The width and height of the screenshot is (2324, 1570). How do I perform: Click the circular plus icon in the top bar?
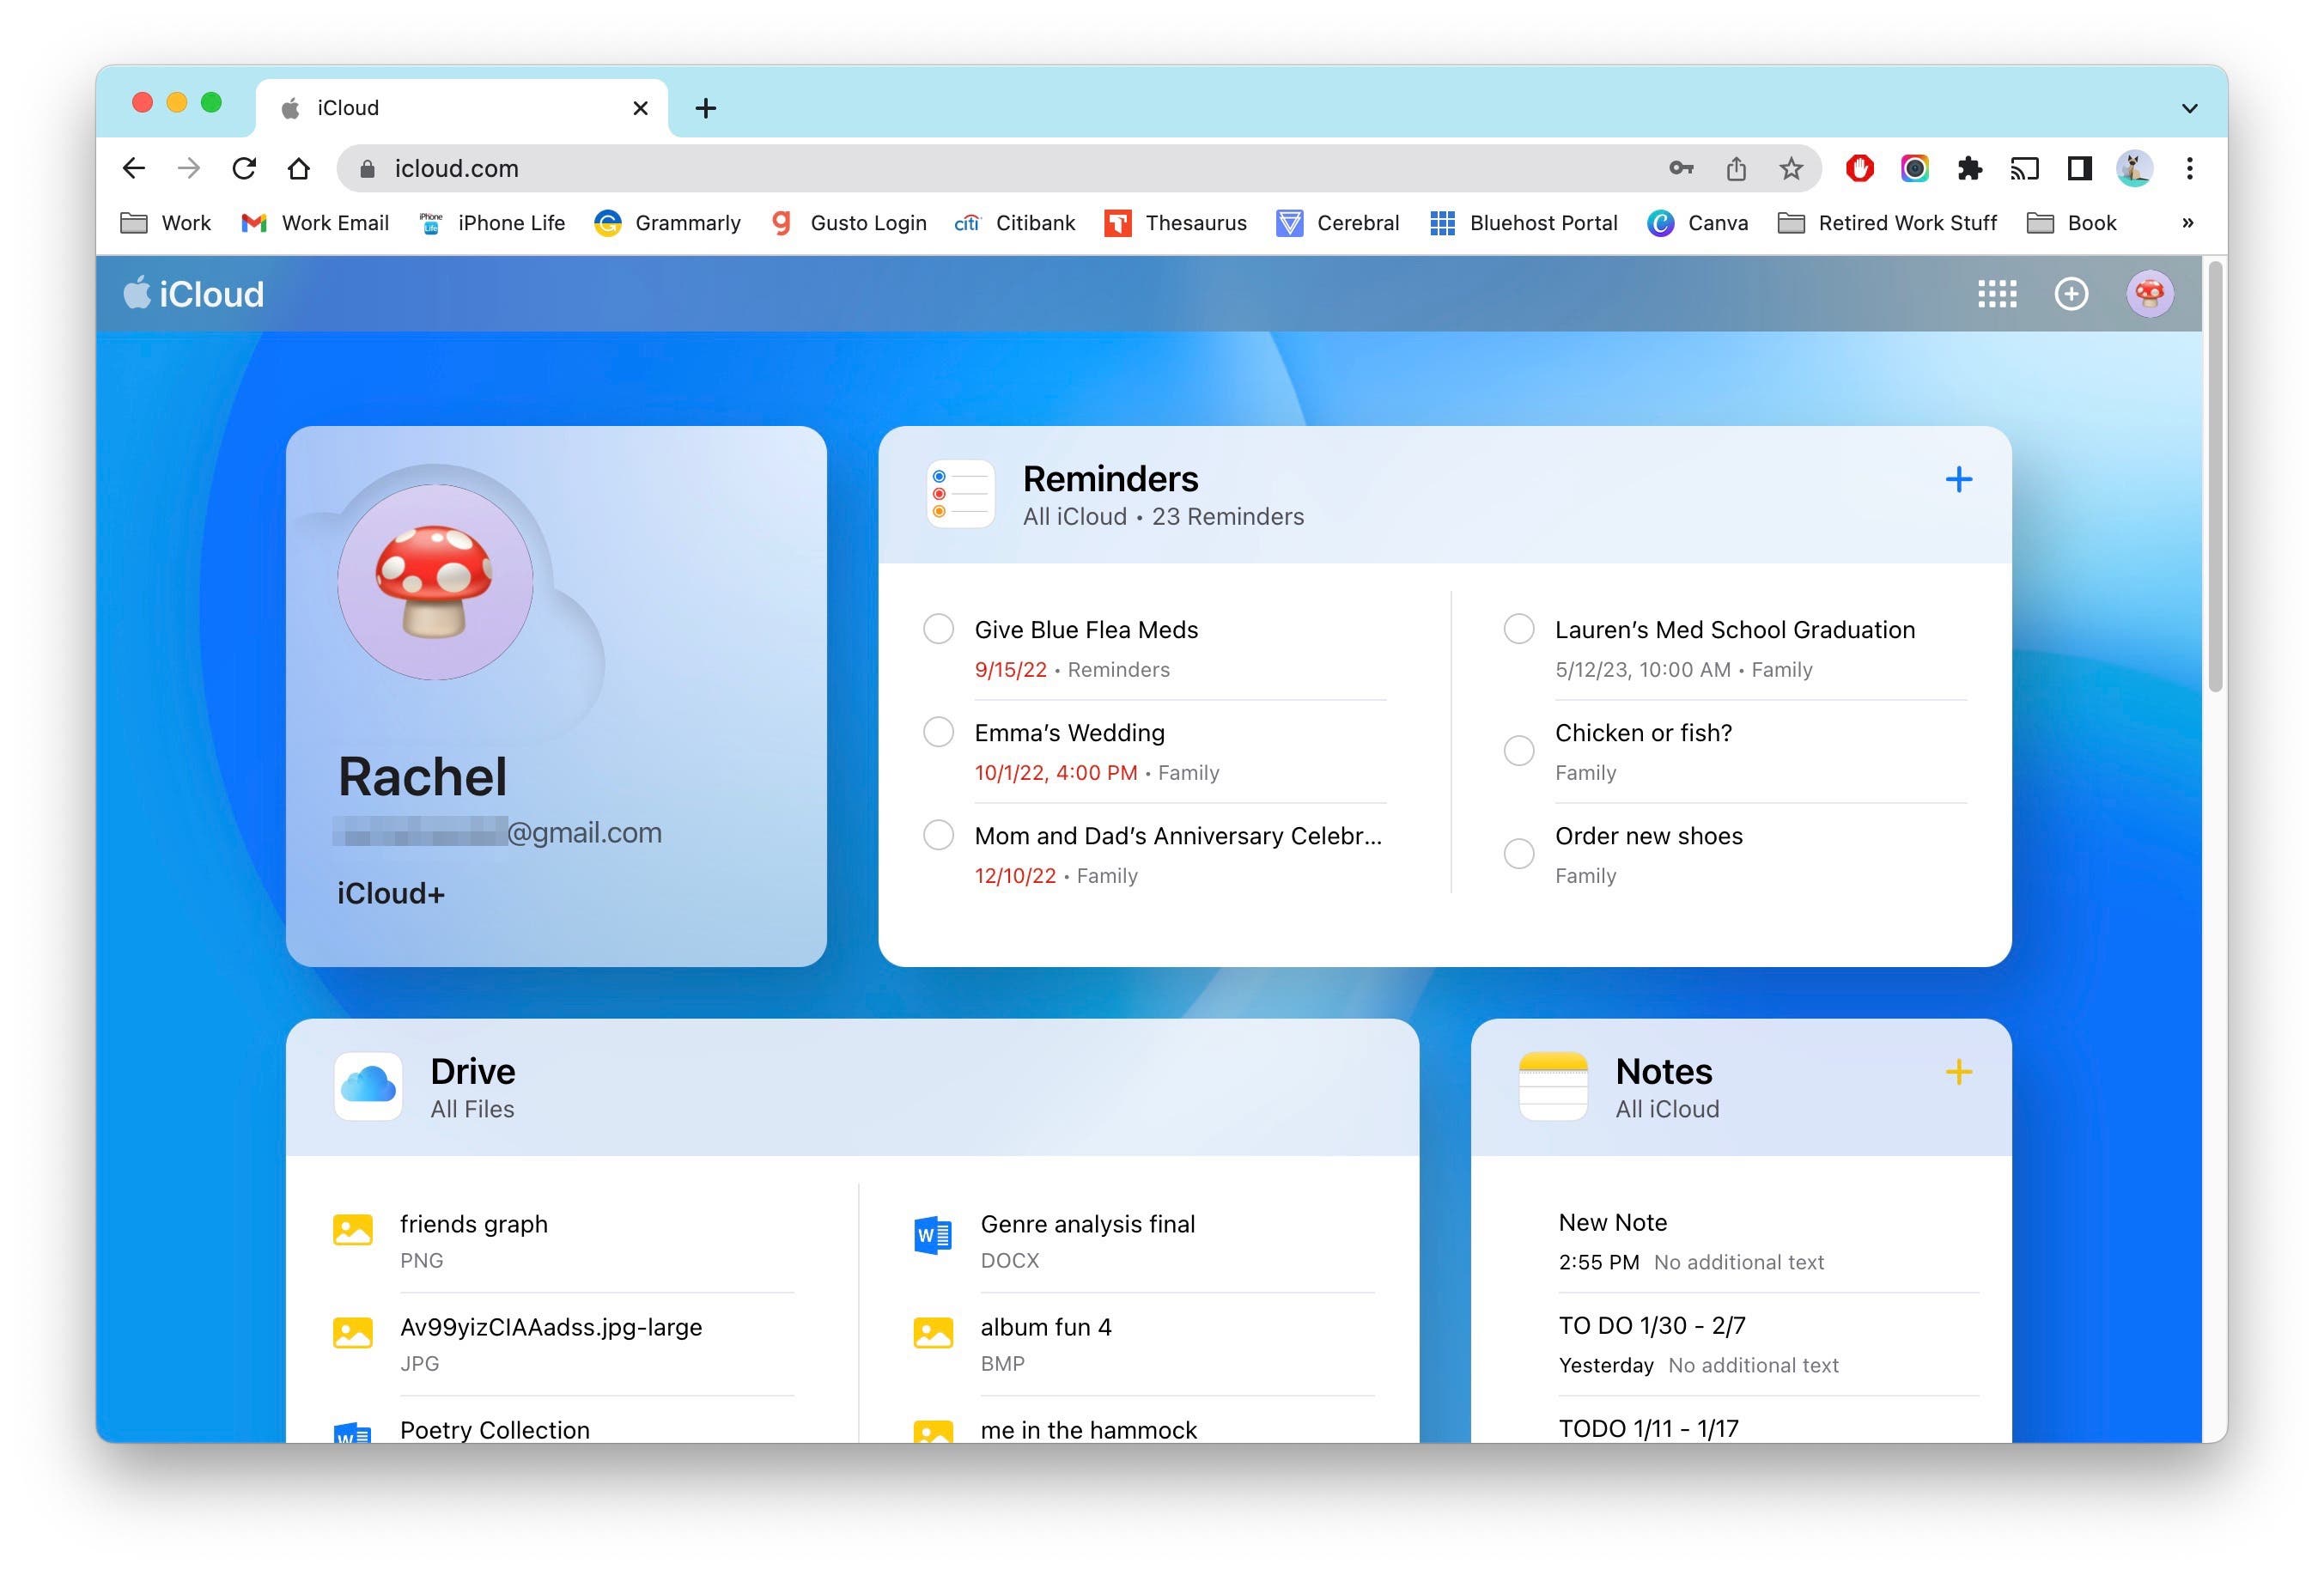tap(2072, 294)
